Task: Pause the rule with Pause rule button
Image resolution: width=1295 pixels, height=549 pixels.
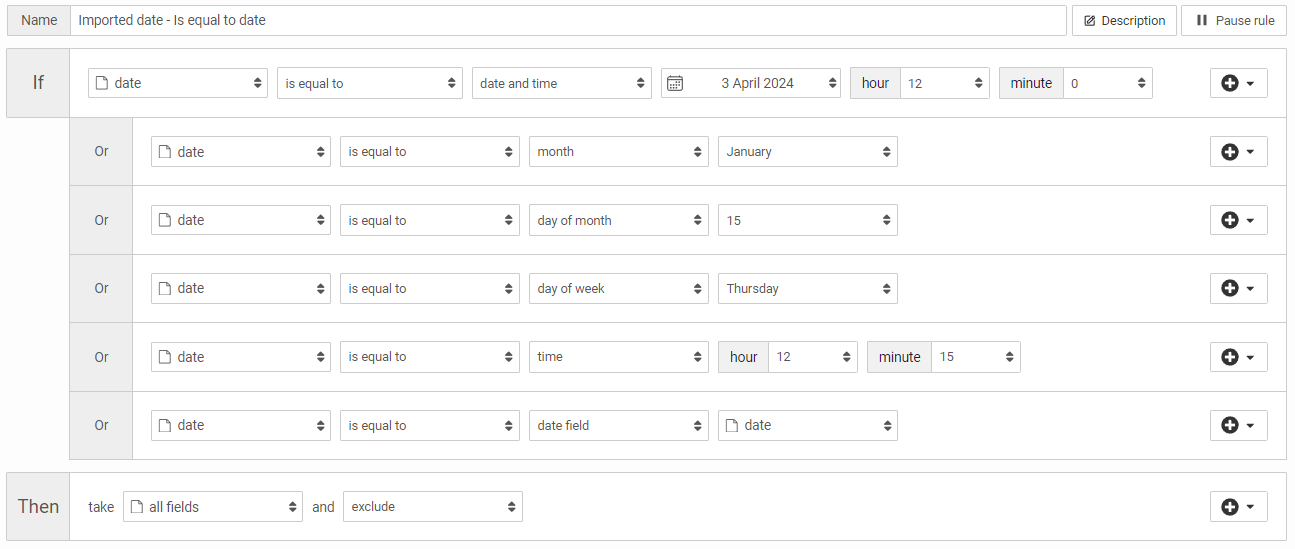Action: (x=1234, y=20)
